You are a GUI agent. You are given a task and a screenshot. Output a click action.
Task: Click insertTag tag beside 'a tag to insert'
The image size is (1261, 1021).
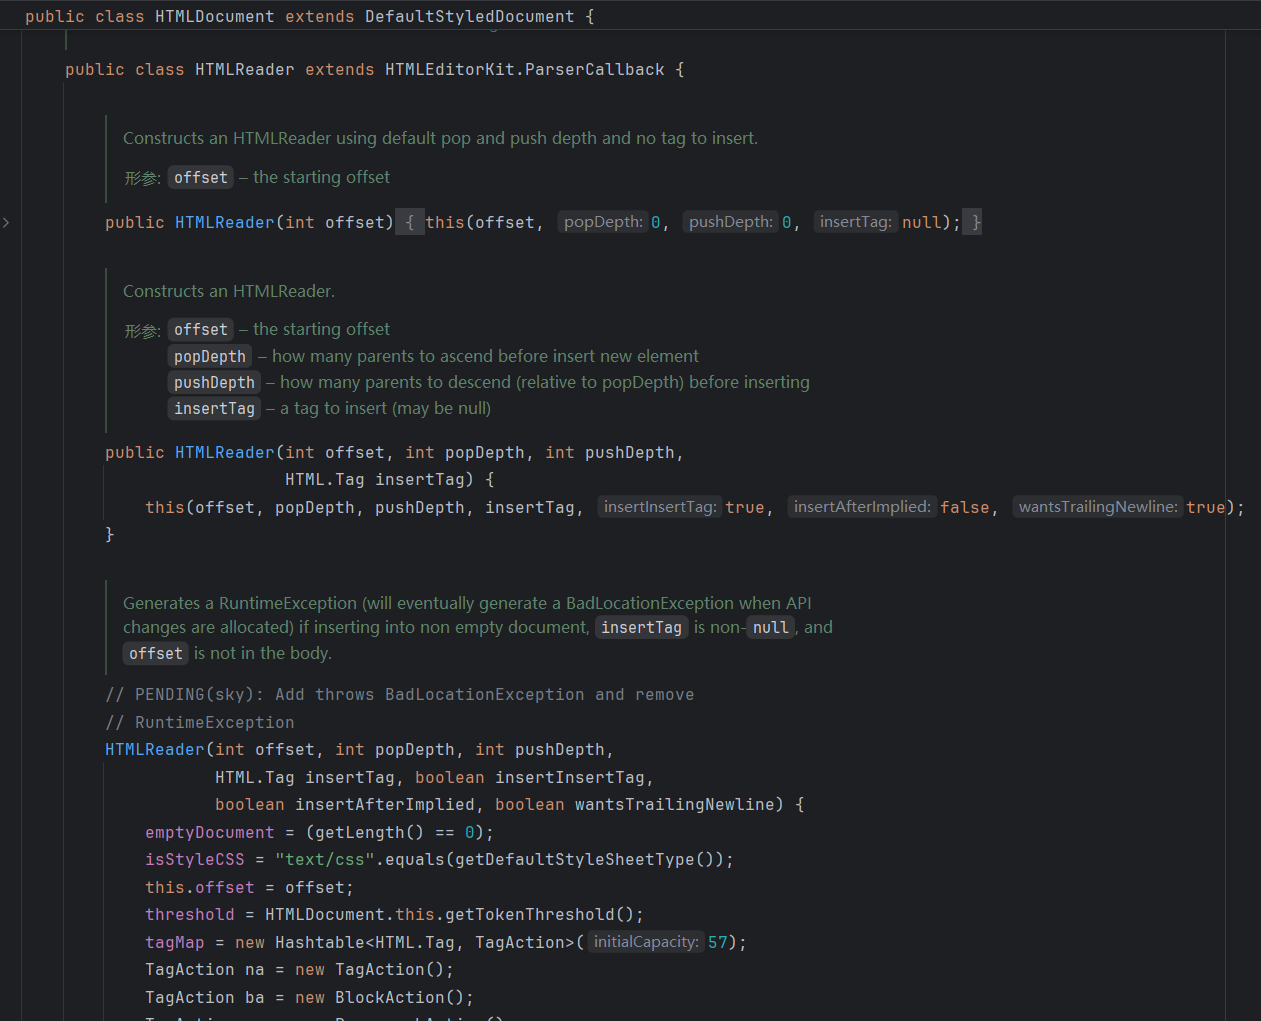[214, 409]
